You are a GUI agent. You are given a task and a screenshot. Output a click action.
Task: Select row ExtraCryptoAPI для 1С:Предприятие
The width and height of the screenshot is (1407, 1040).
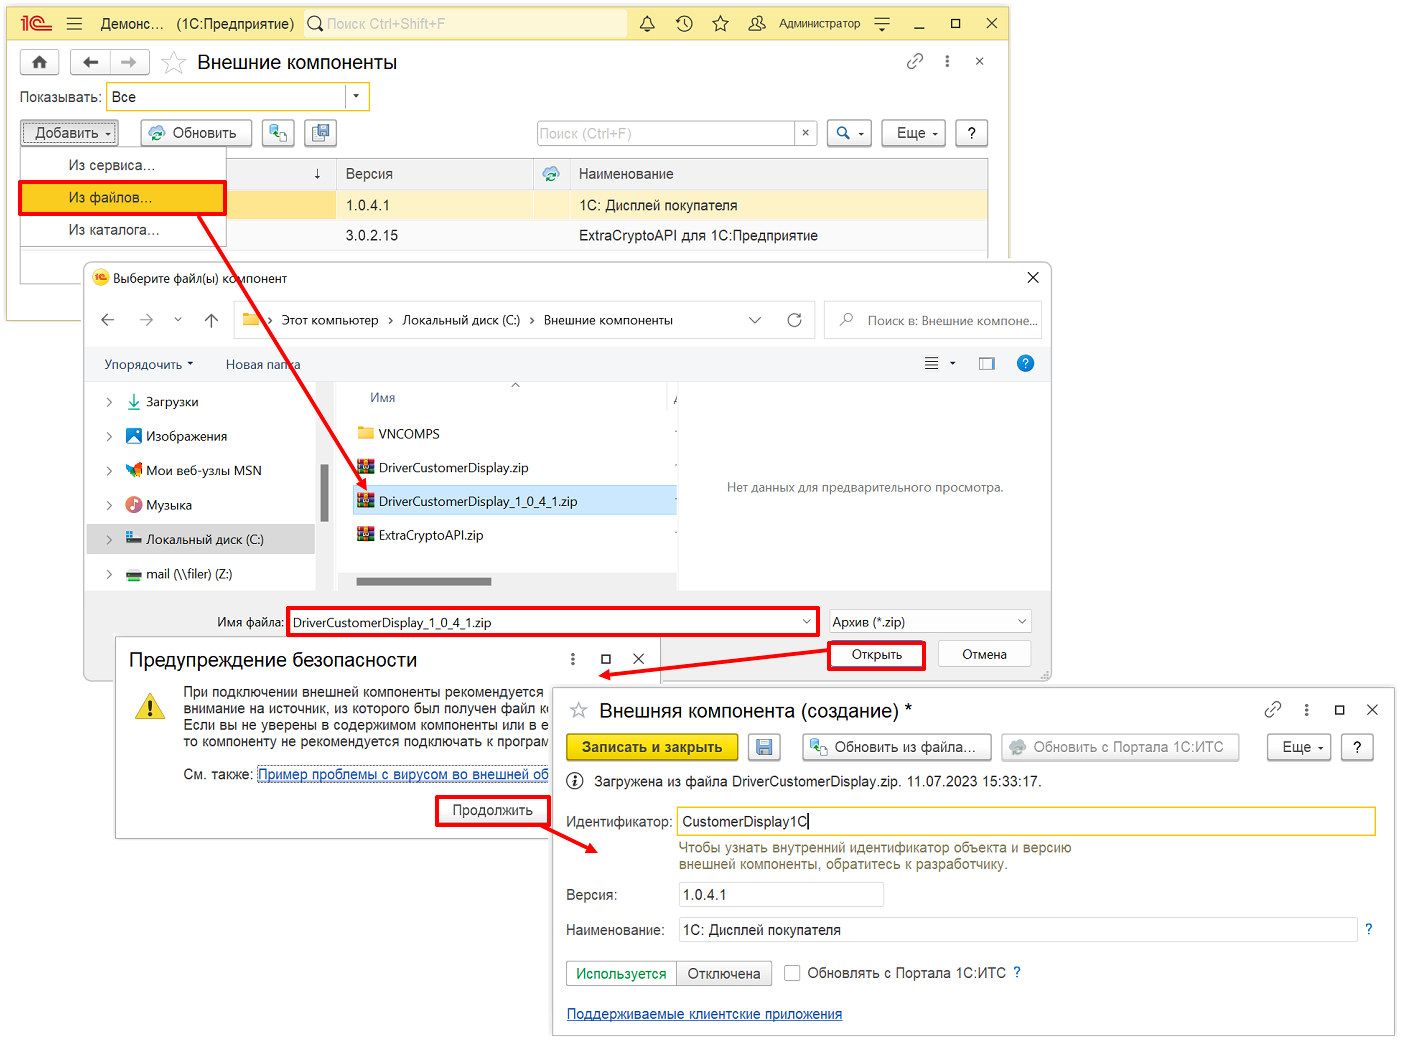click(604, 236)
